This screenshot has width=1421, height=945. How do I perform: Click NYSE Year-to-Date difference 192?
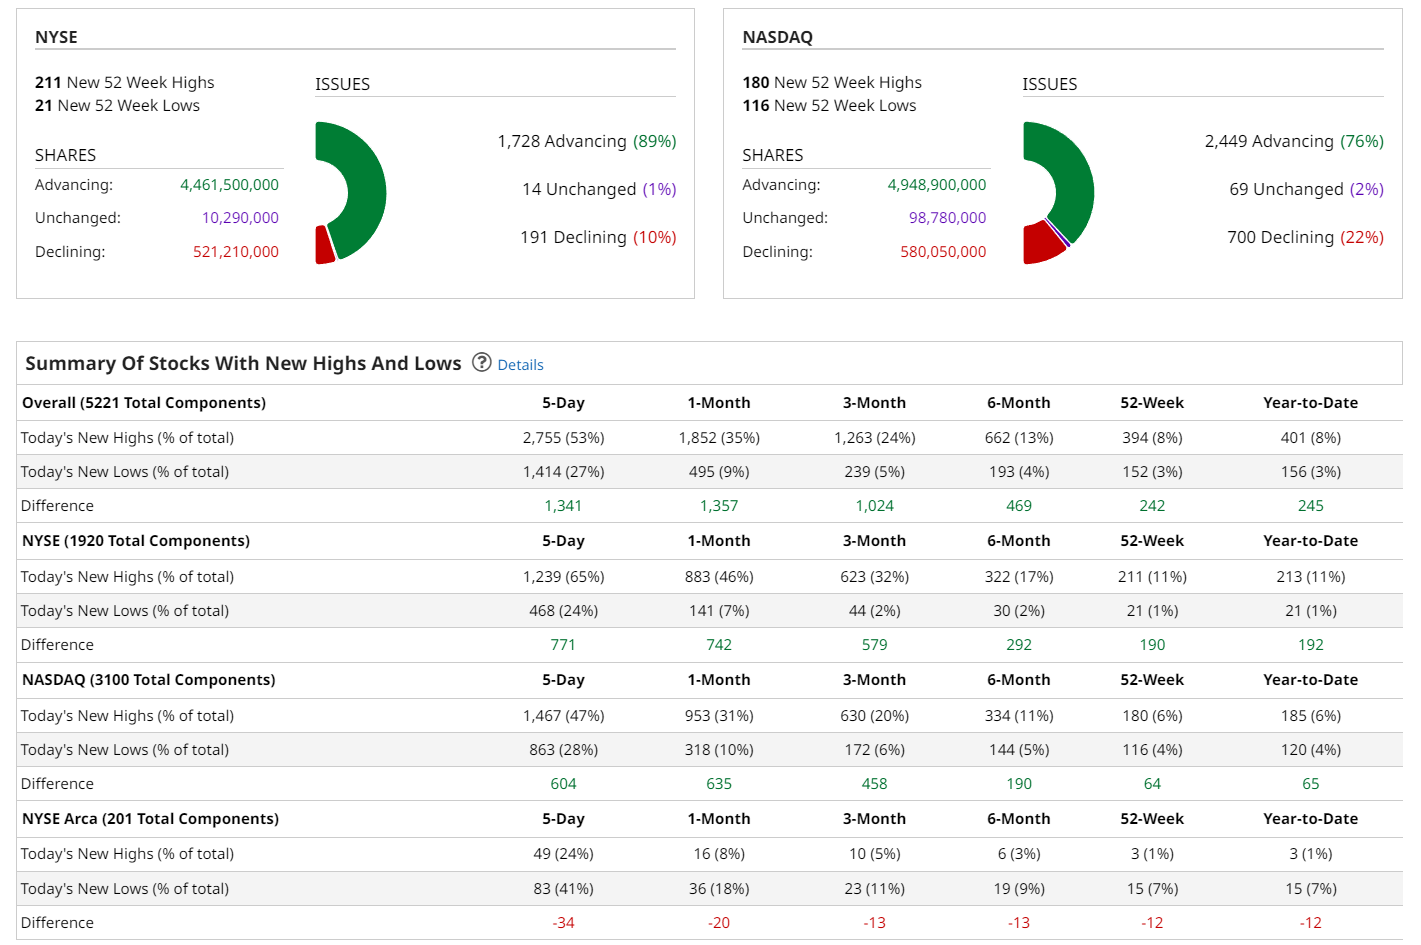coord(1311,645)
